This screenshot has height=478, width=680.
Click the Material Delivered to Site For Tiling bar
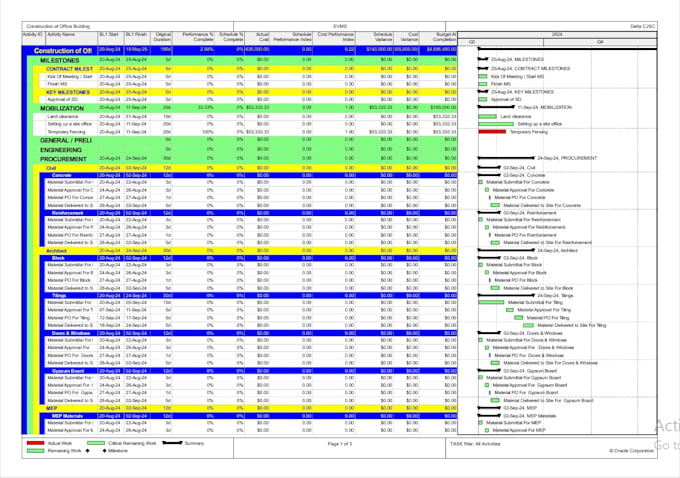pyautogui.click(x=528, y=325)
